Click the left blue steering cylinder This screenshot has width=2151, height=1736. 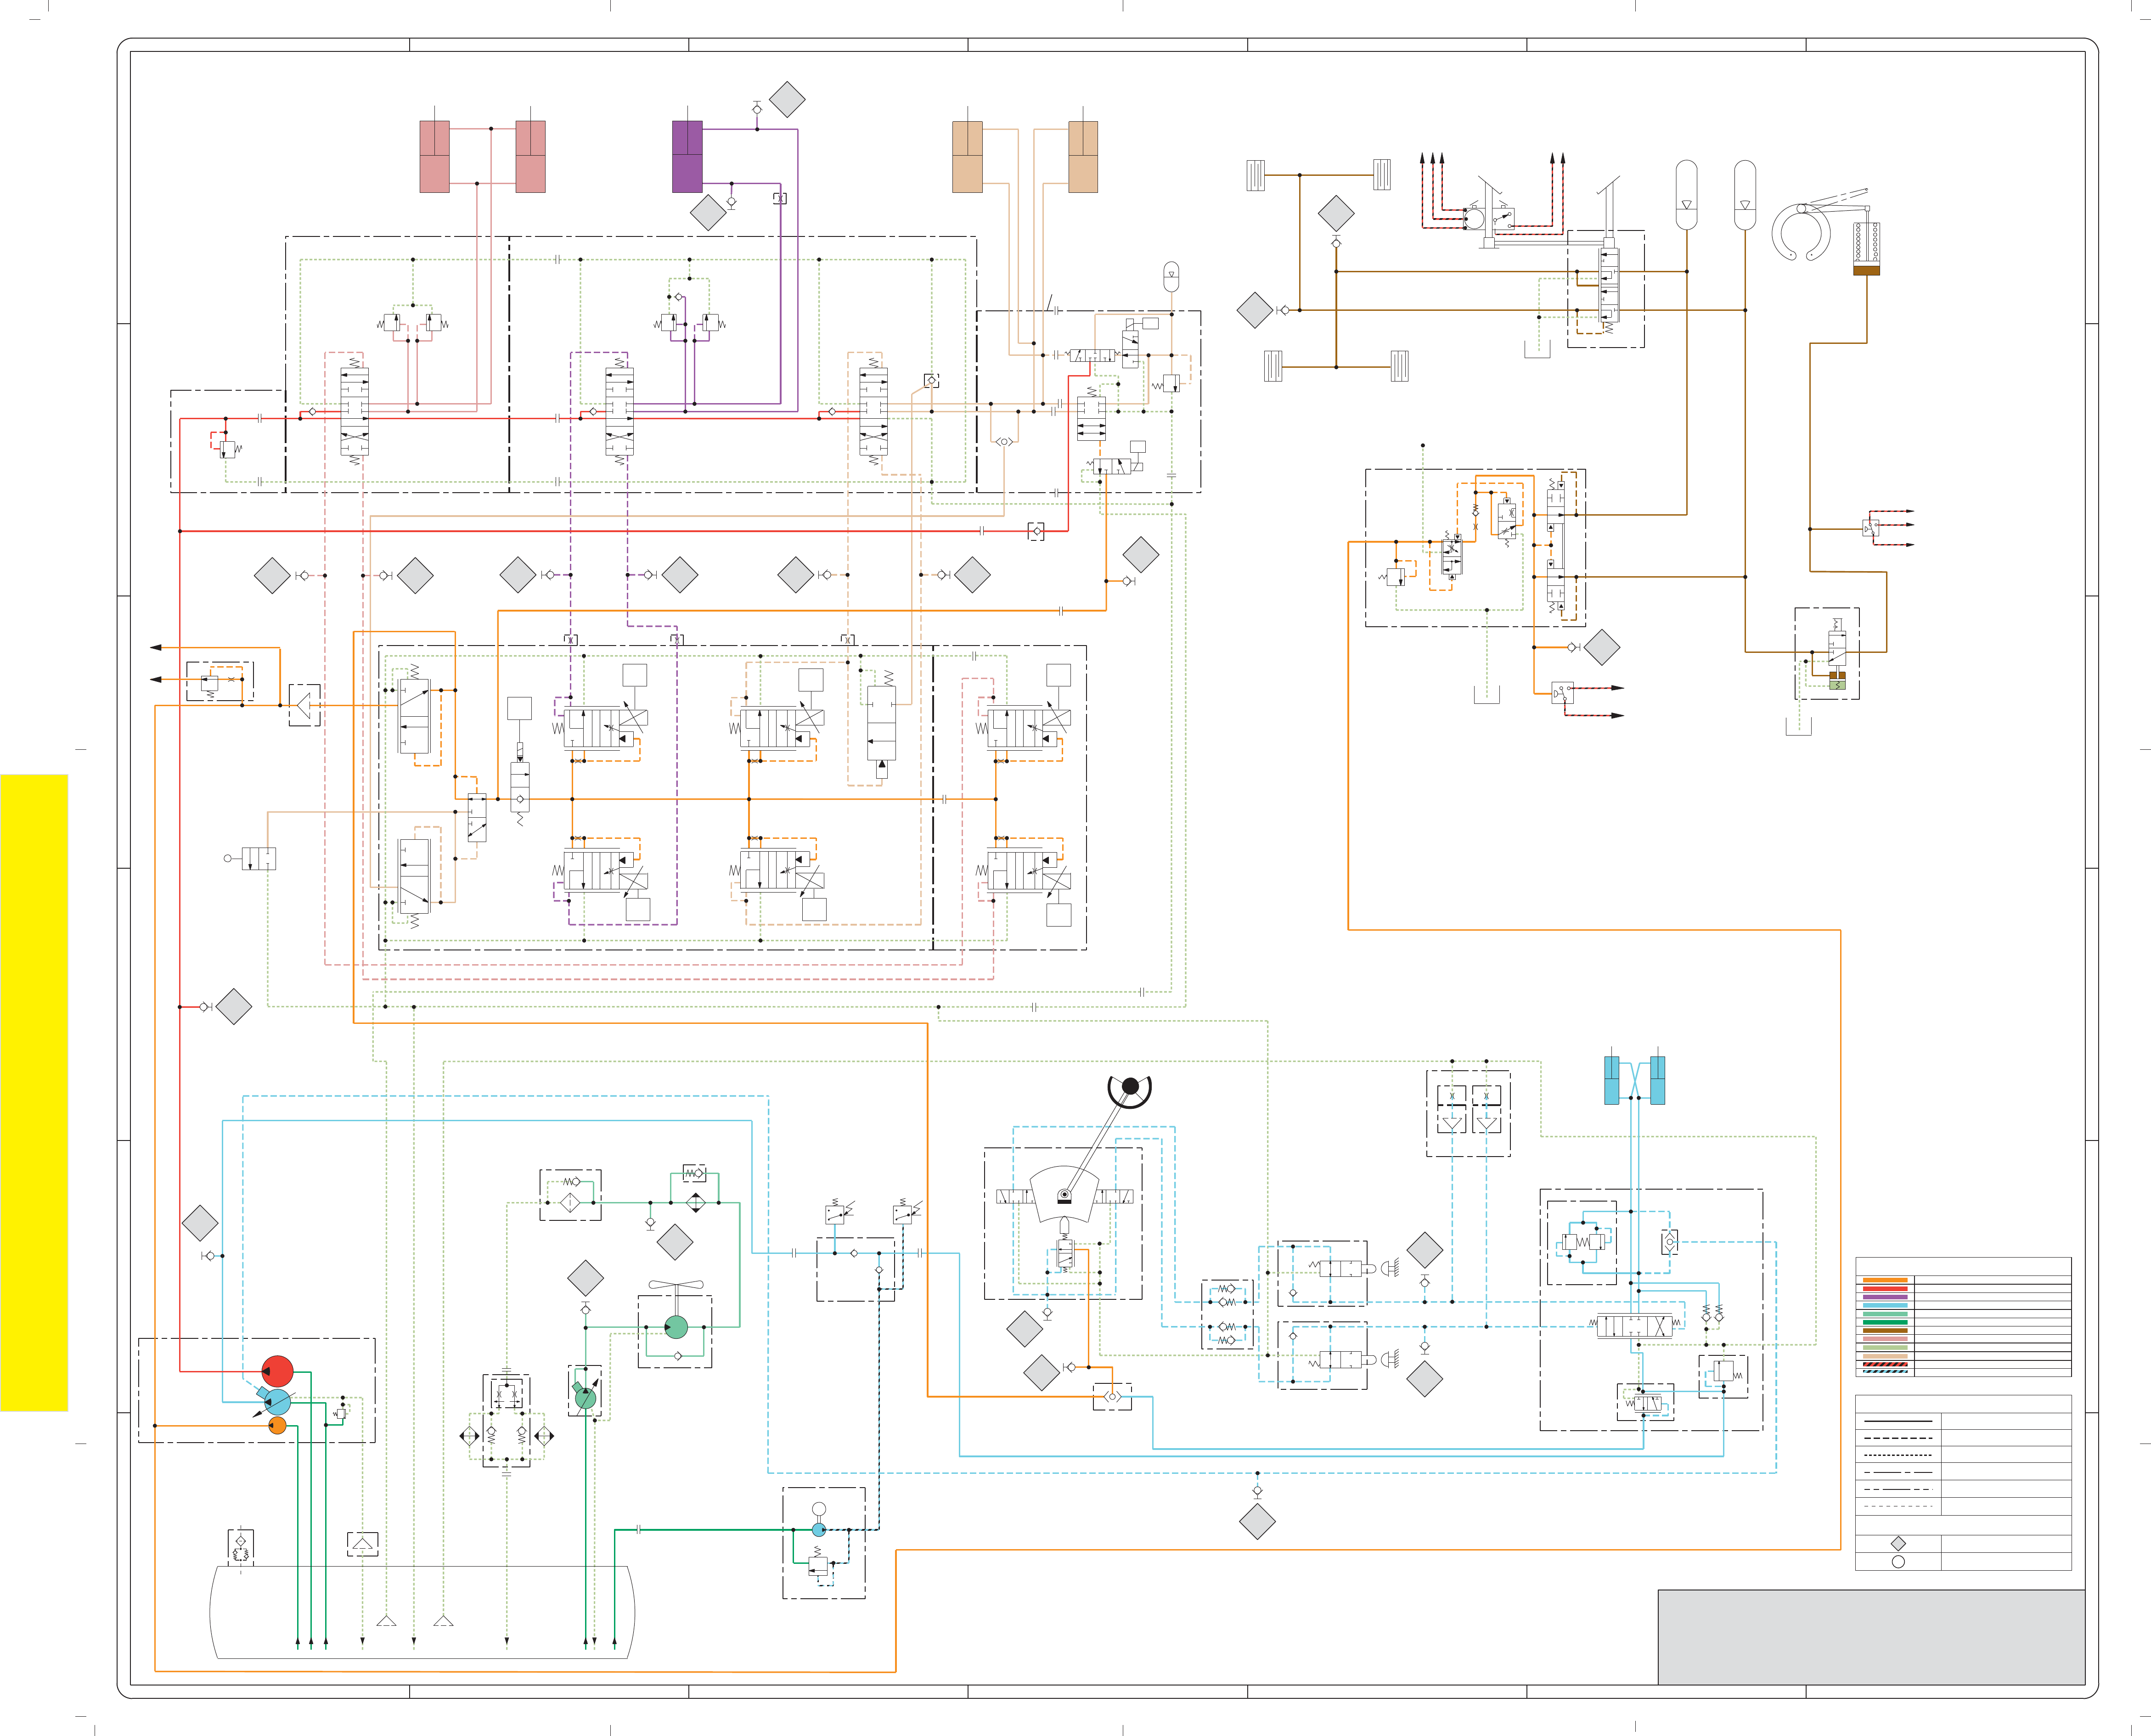(x=1611, y=1080)
